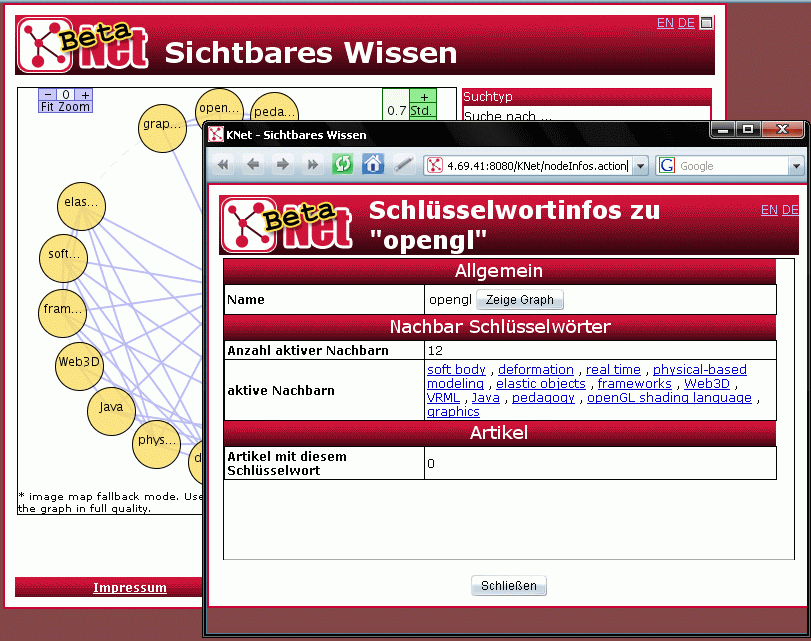This screenshot has height=641, width=811.
Task: Click the small window icon next to DE
Action: (706, 23)
